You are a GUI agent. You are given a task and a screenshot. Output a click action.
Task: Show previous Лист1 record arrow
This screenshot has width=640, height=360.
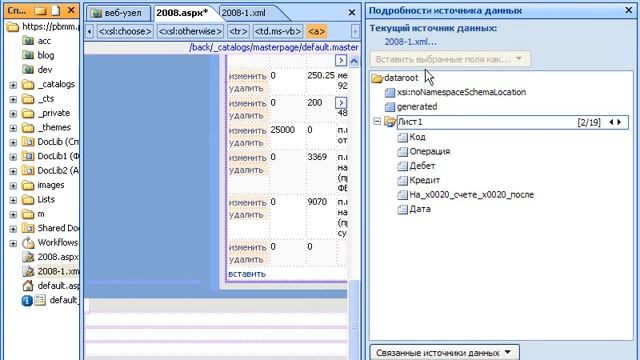click(611, 122)
